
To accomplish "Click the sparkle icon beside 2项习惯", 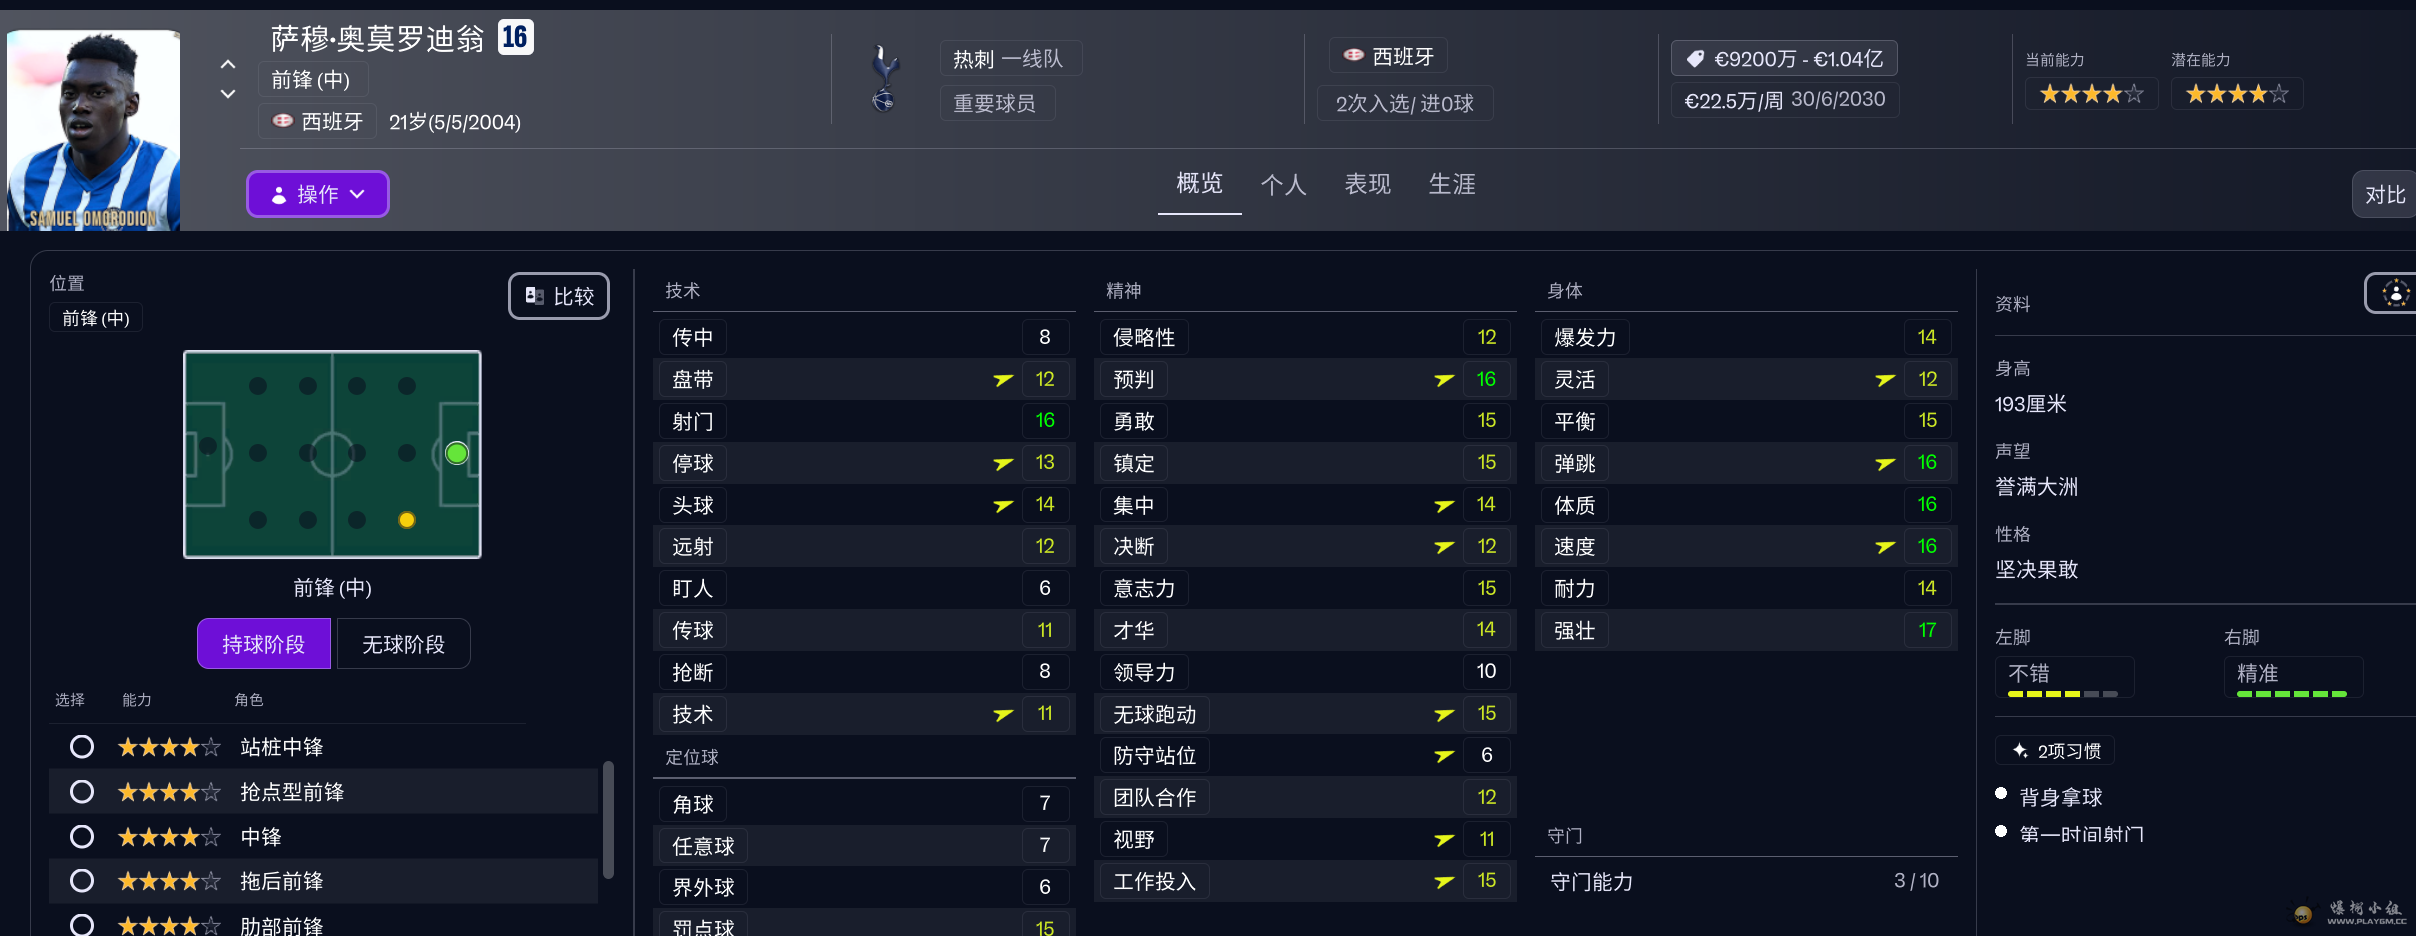I will pyautogui.click(x=2020, y=750).
